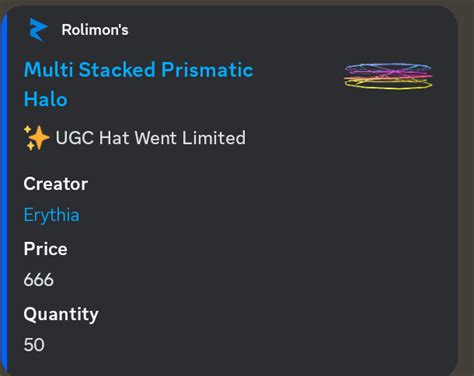
Task: Click the Rolimon's blue logo icon
Action: (38, 30)
